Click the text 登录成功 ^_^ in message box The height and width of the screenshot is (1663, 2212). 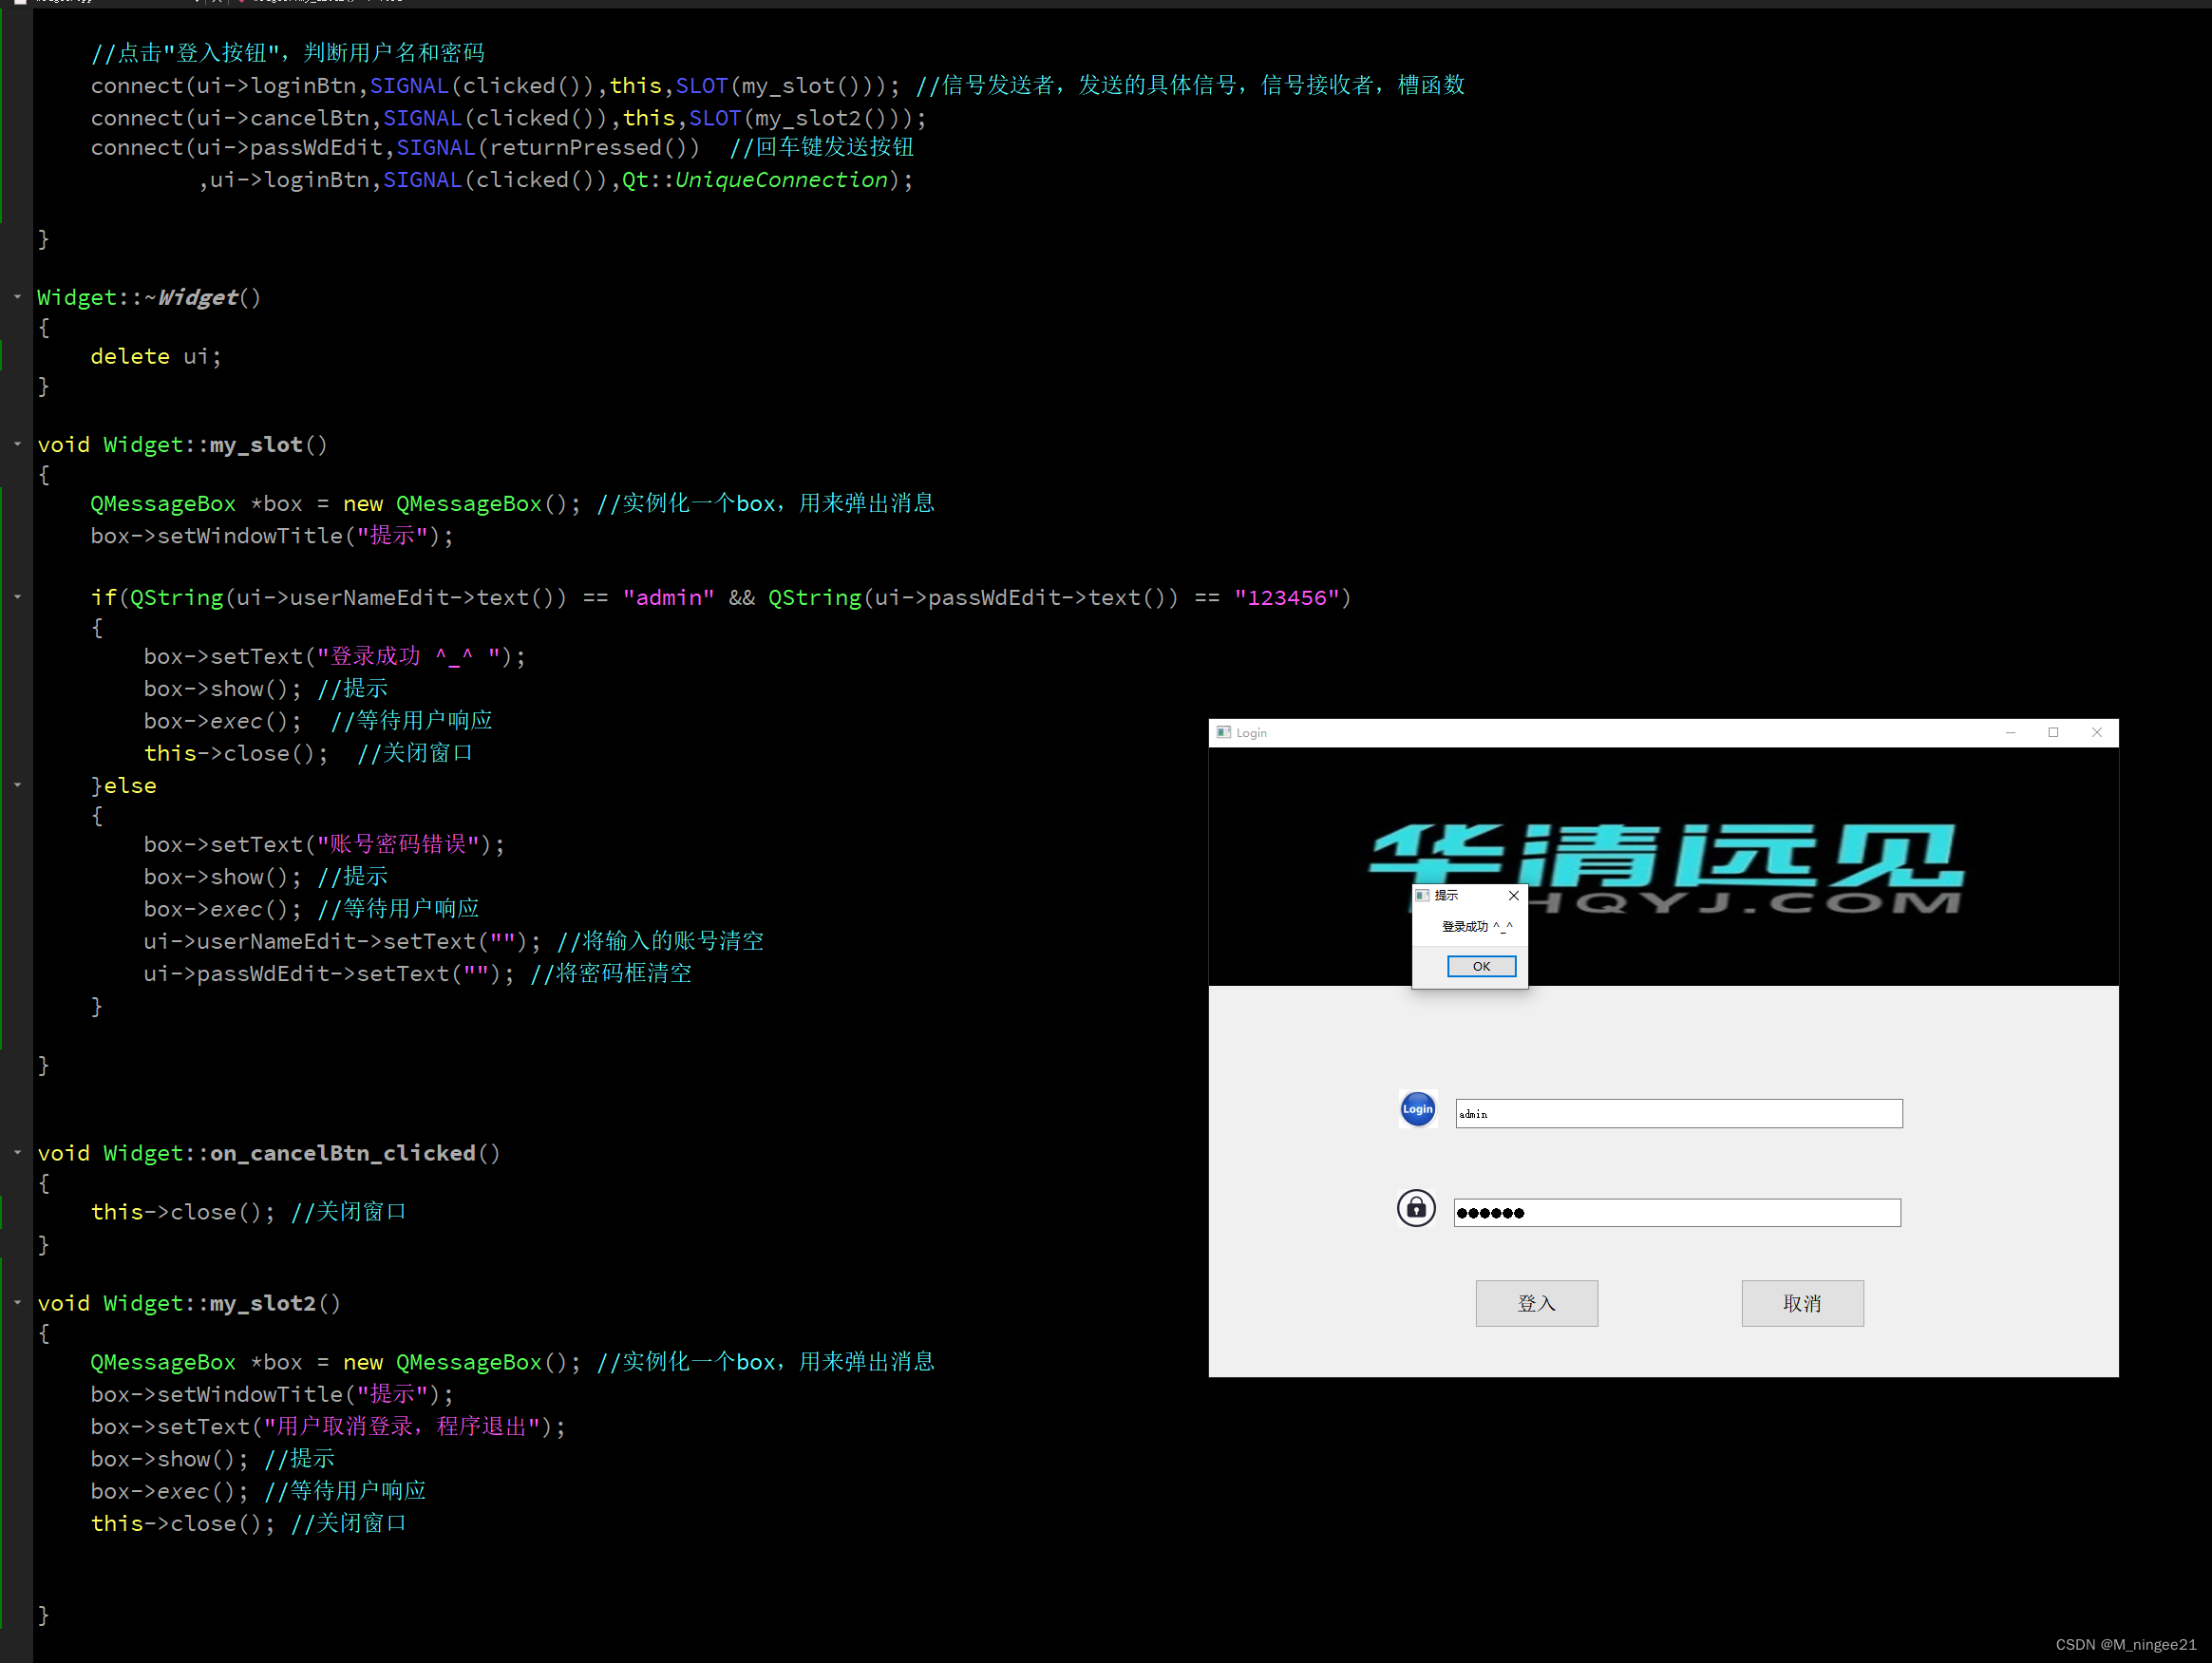coord(1477,926)
